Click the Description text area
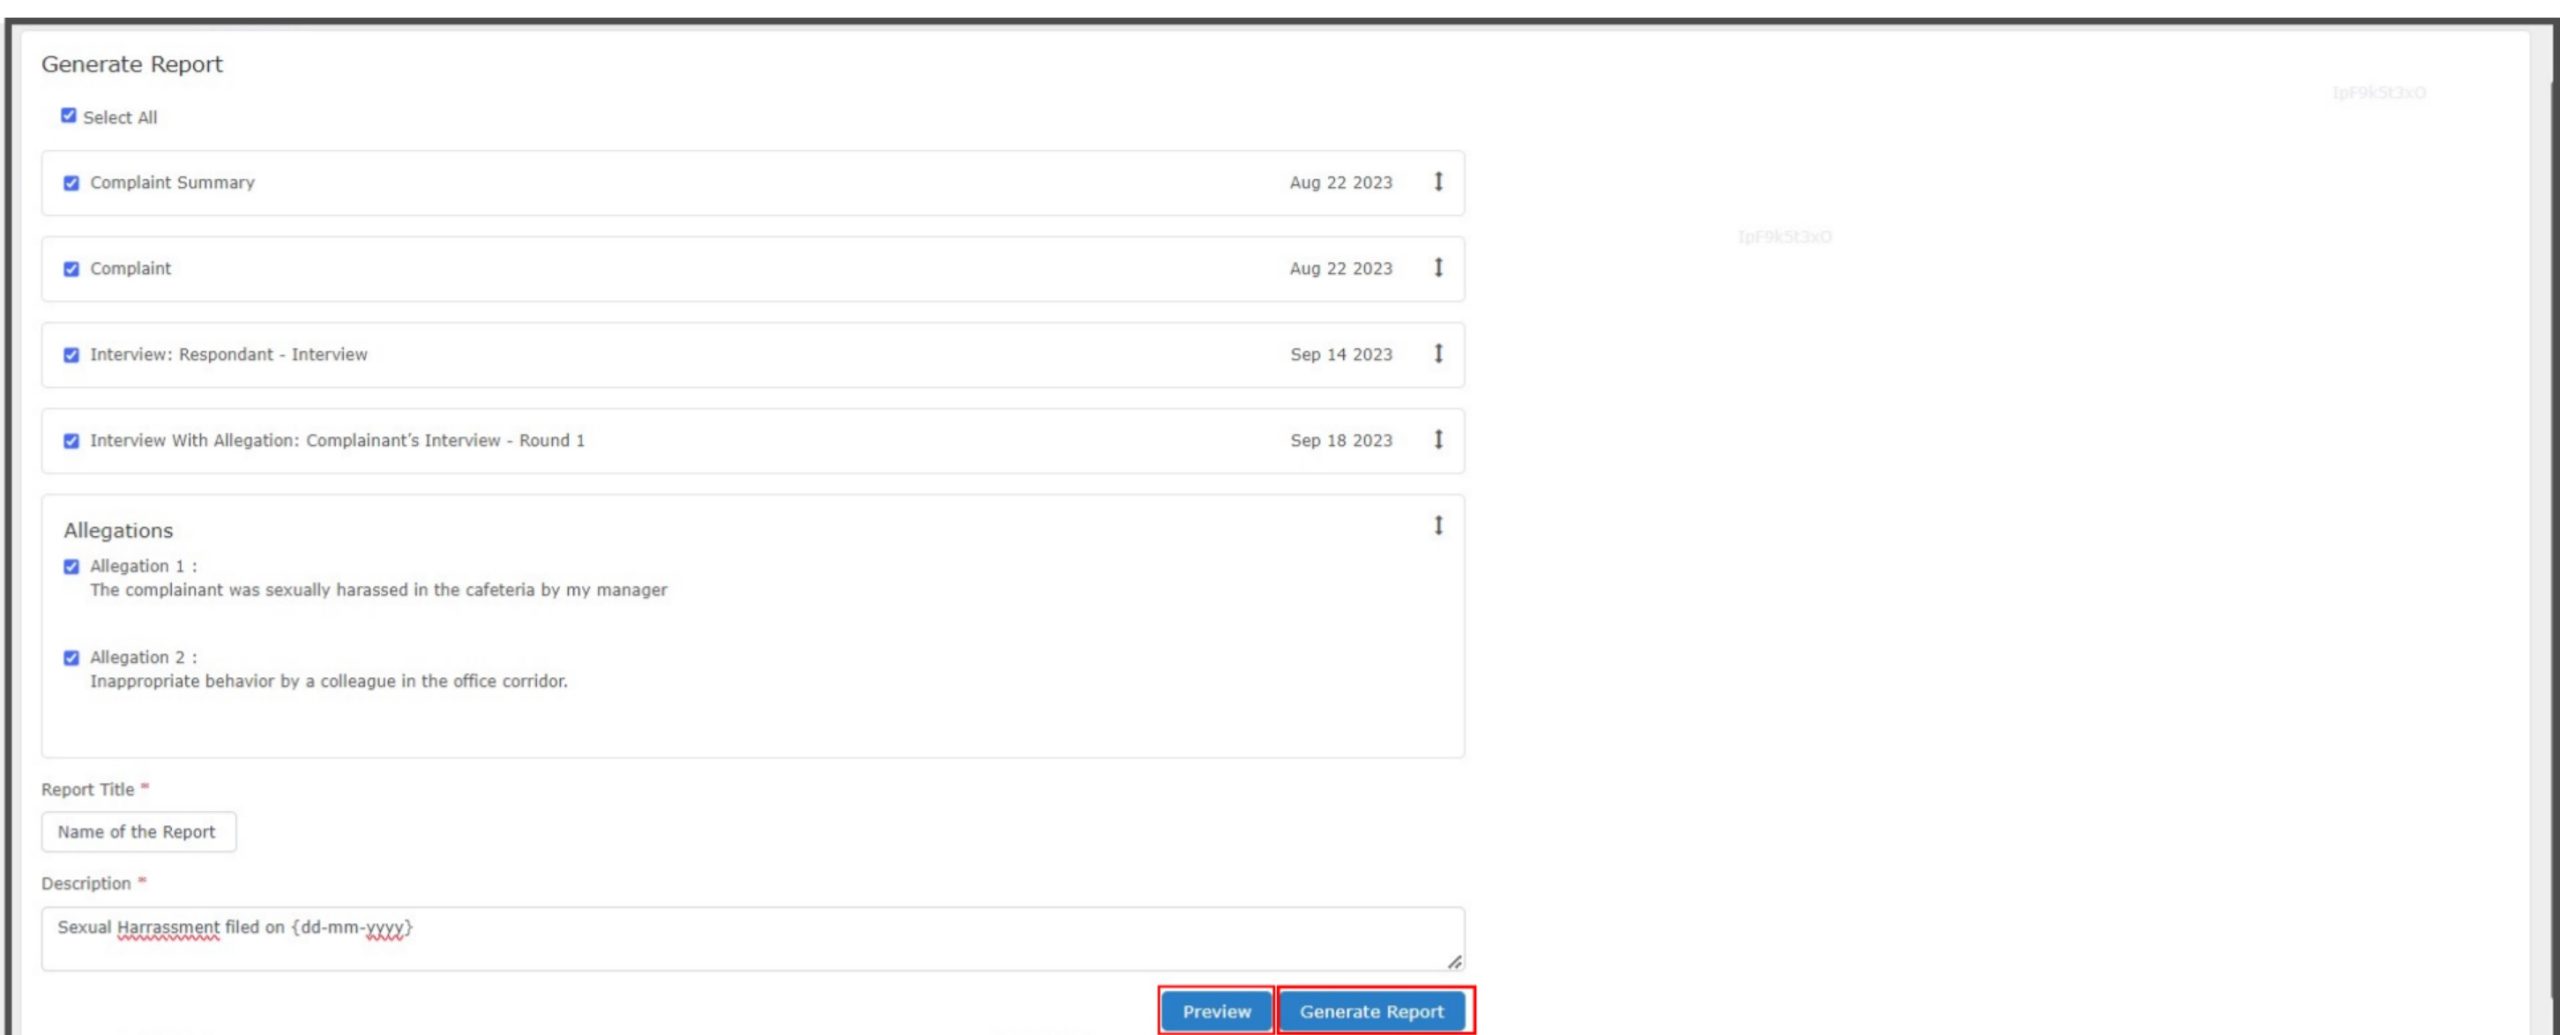This screenshot has height=1035, width=2560. tap(753, 939)
